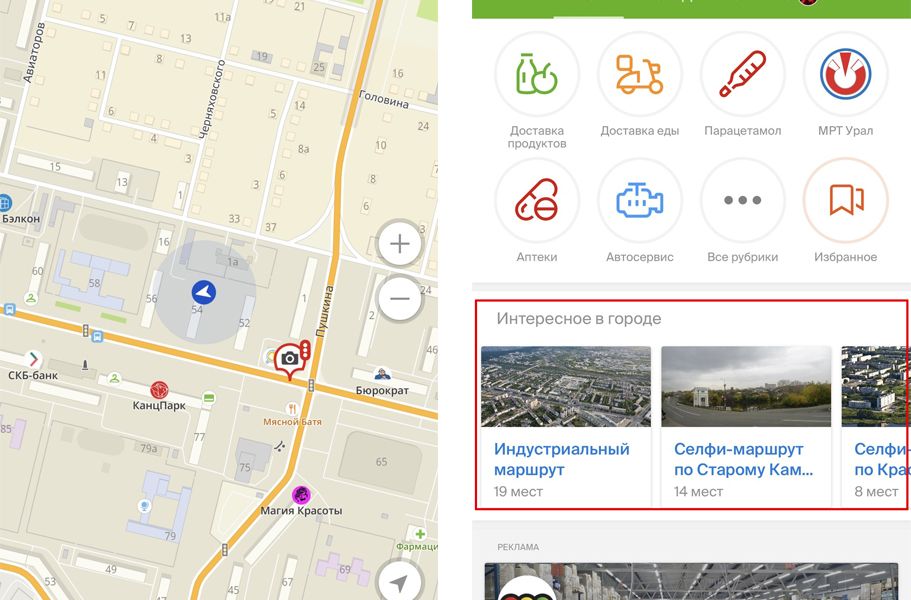Viewport: 911px width, 600px height.
Task: Open the Аптеки pills icon
Action: pos(537,200)
